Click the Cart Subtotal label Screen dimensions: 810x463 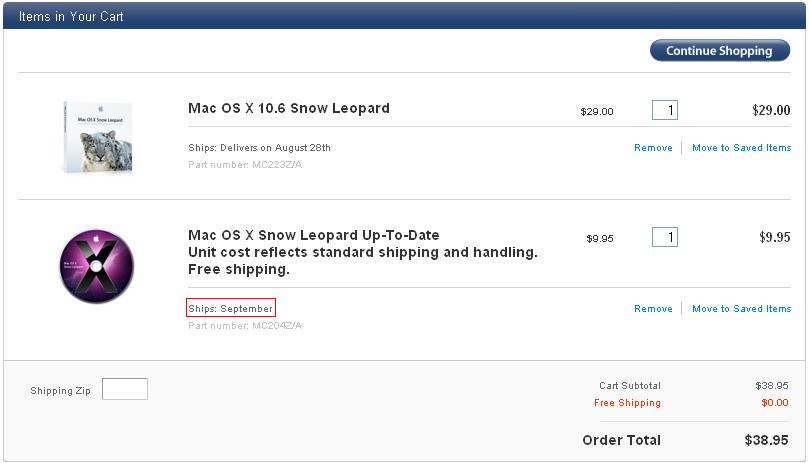(x=630, y=385)
